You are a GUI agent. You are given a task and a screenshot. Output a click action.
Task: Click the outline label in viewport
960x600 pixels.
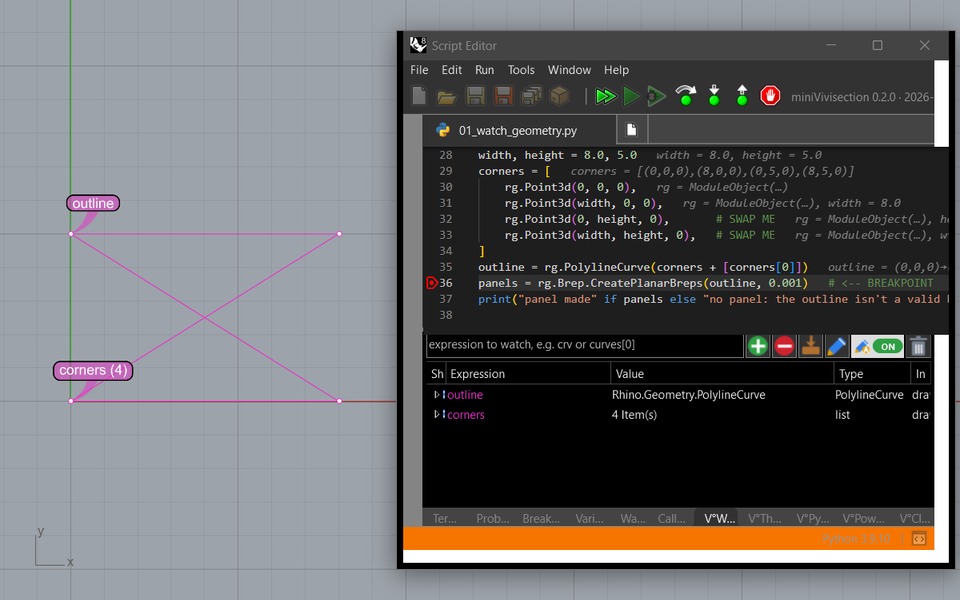(x=93, y=203)
